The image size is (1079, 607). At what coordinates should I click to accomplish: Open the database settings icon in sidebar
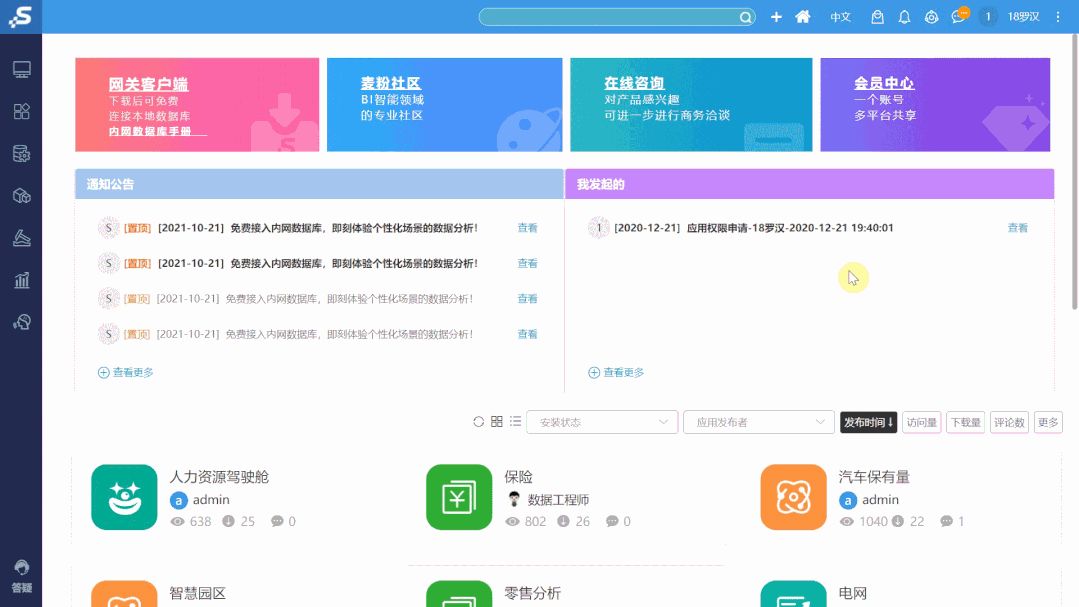[21, 153]
